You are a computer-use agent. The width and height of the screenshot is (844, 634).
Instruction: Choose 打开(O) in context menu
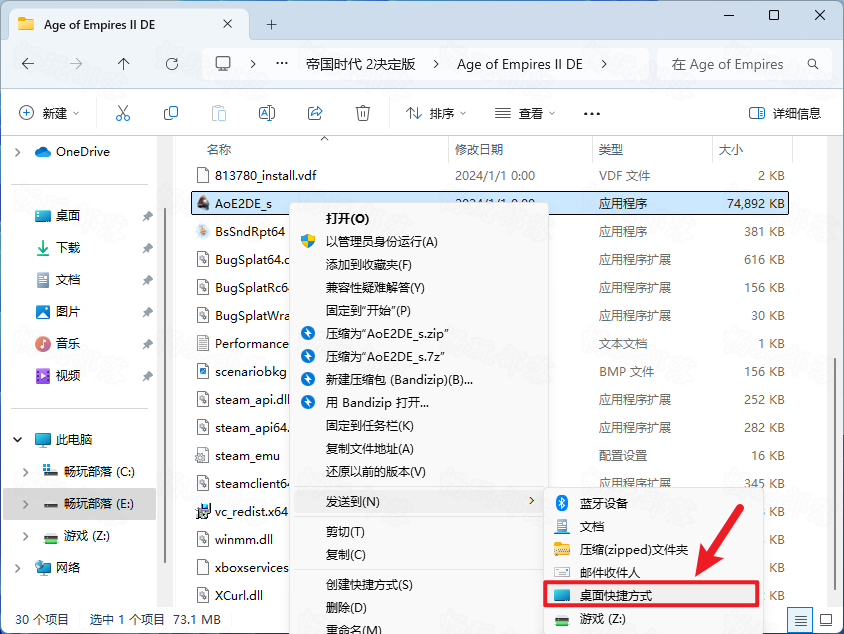419,219
